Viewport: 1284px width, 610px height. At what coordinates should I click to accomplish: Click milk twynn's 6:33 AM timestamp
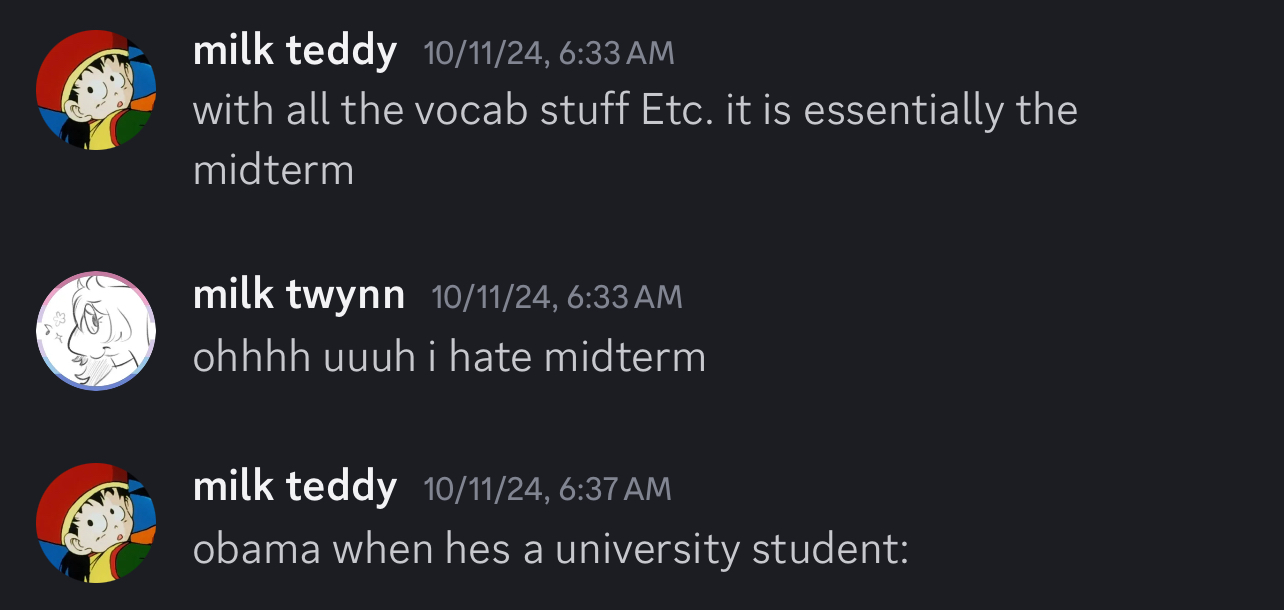557,297
